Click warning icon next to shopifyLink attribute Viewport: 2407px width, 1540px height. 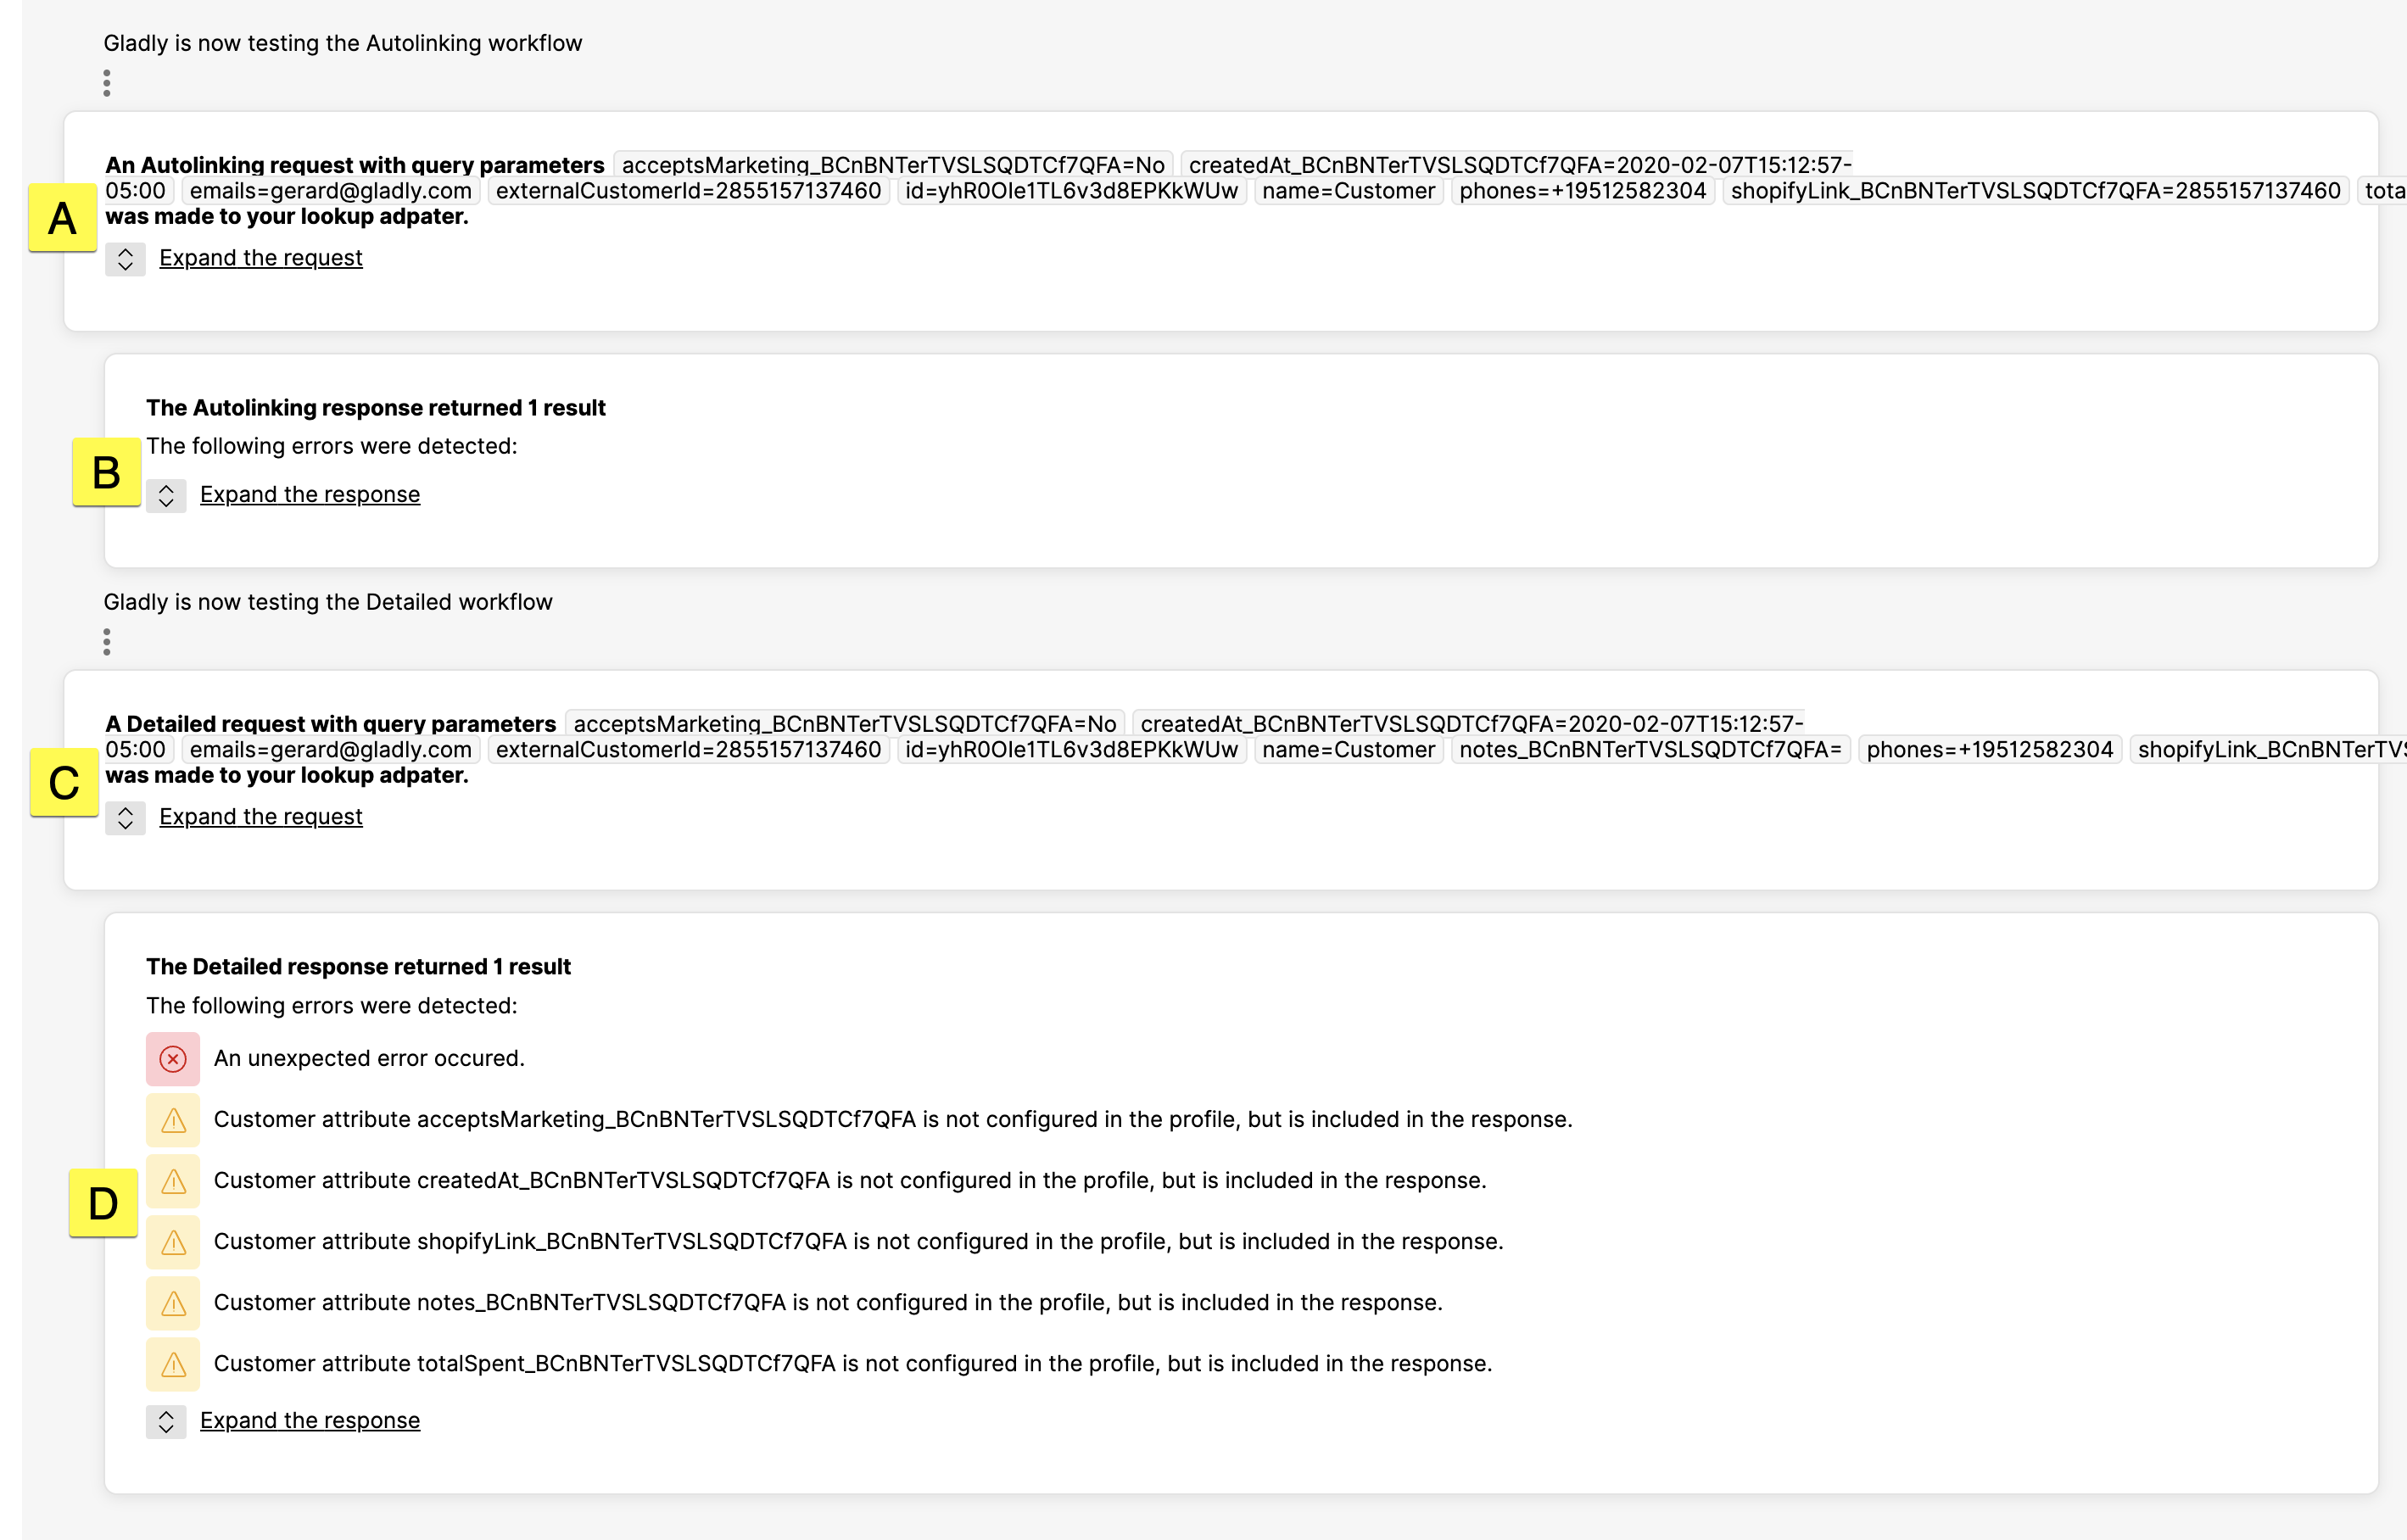pyautogui.click(x=170, y=1240)
